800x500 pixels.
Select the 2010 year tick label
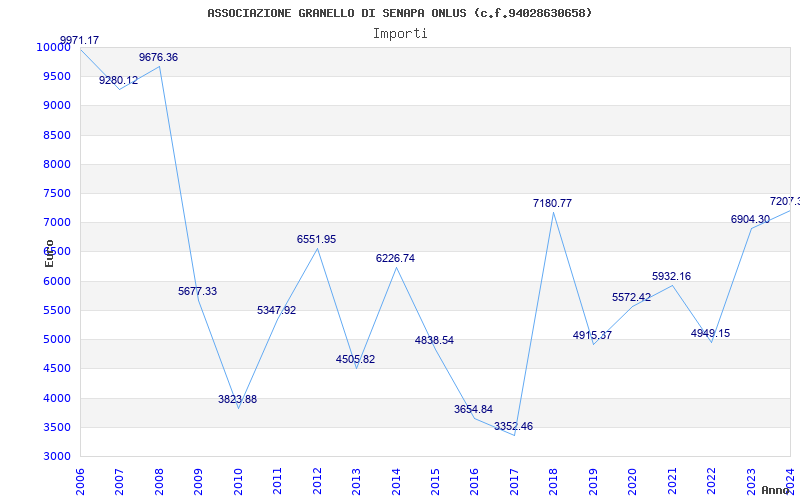238,482
